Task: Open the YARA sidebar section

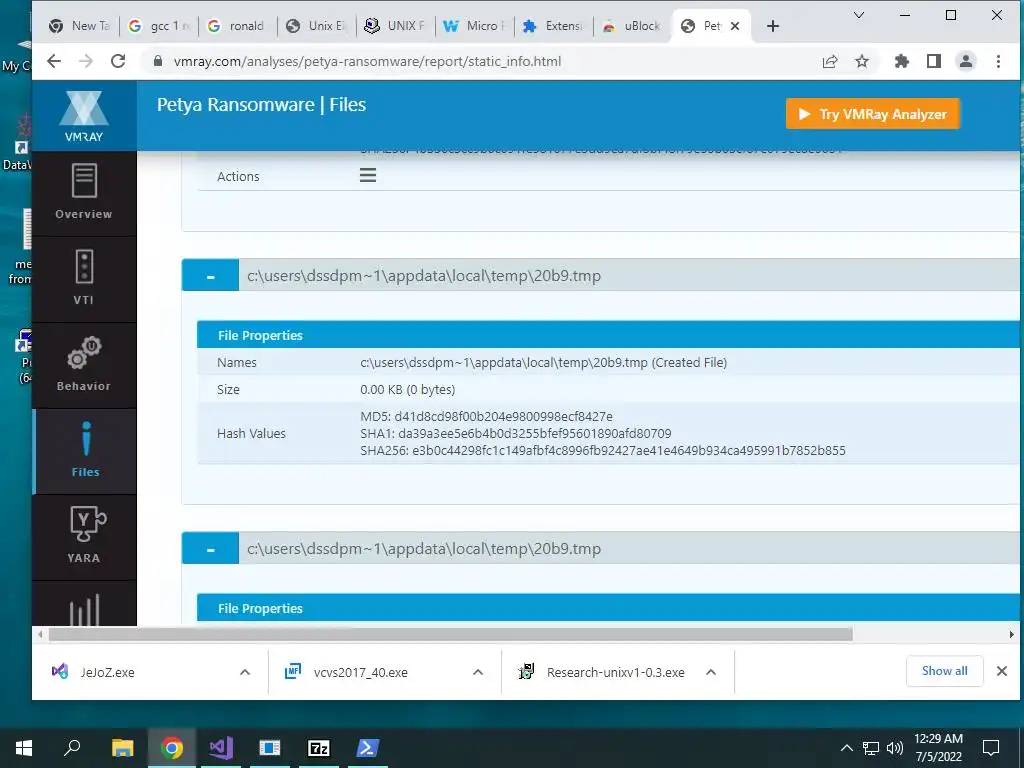Action: [84, 537]
